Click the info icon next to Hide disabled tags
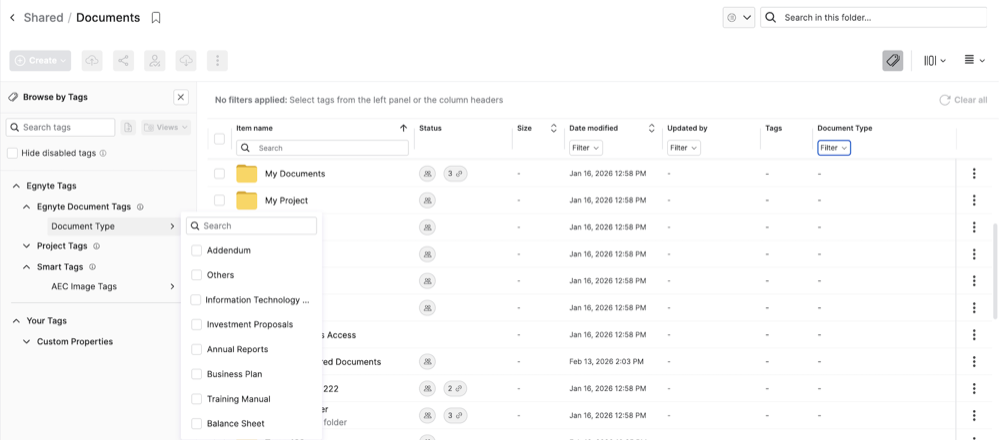Image resolution: width=999 pixels, height=440 pixels. point(103,153)
